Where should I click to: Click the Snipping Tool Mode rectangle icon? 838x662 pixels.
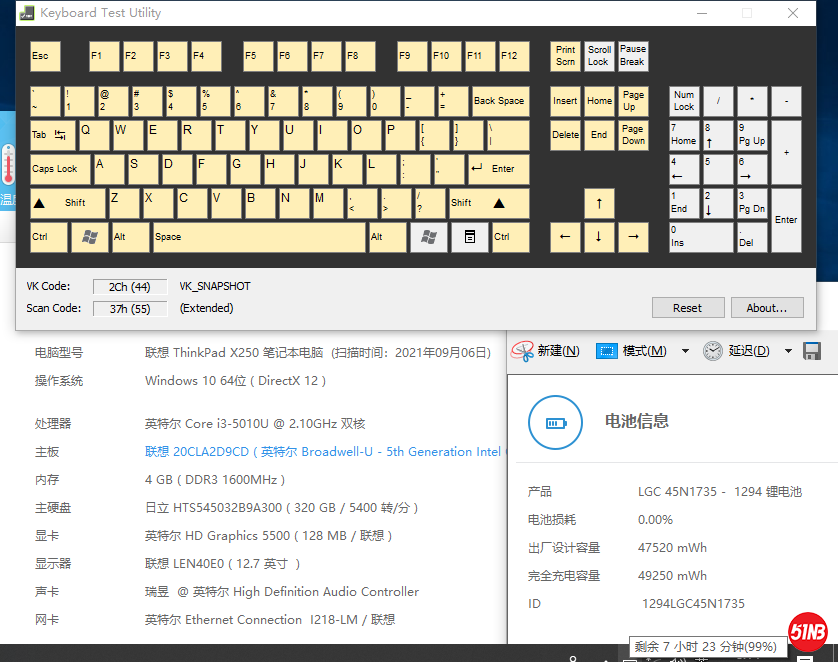click(607, 351)
